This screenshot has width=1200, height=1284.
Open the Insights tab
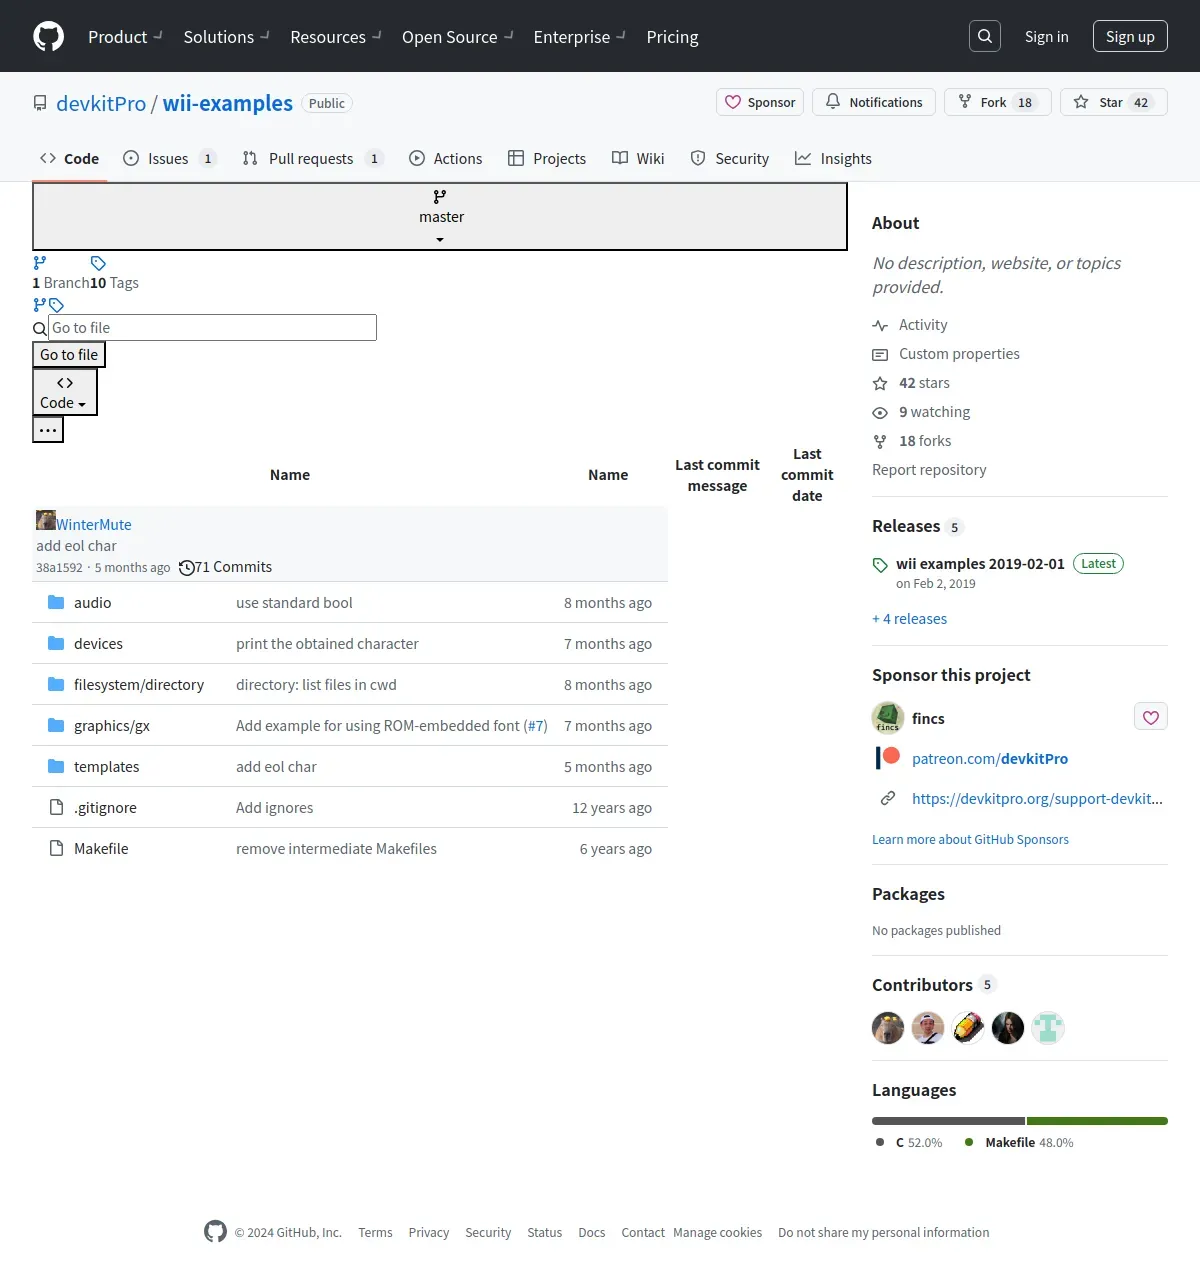(x=833, y=158)
